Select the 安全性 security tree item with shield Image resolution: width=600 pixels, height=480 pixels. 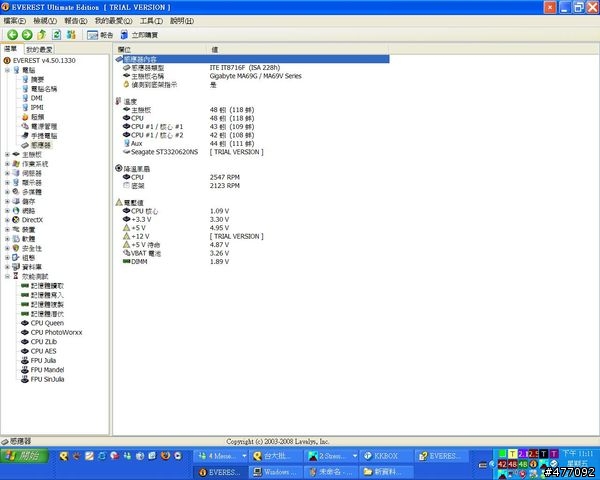[27, 248]
